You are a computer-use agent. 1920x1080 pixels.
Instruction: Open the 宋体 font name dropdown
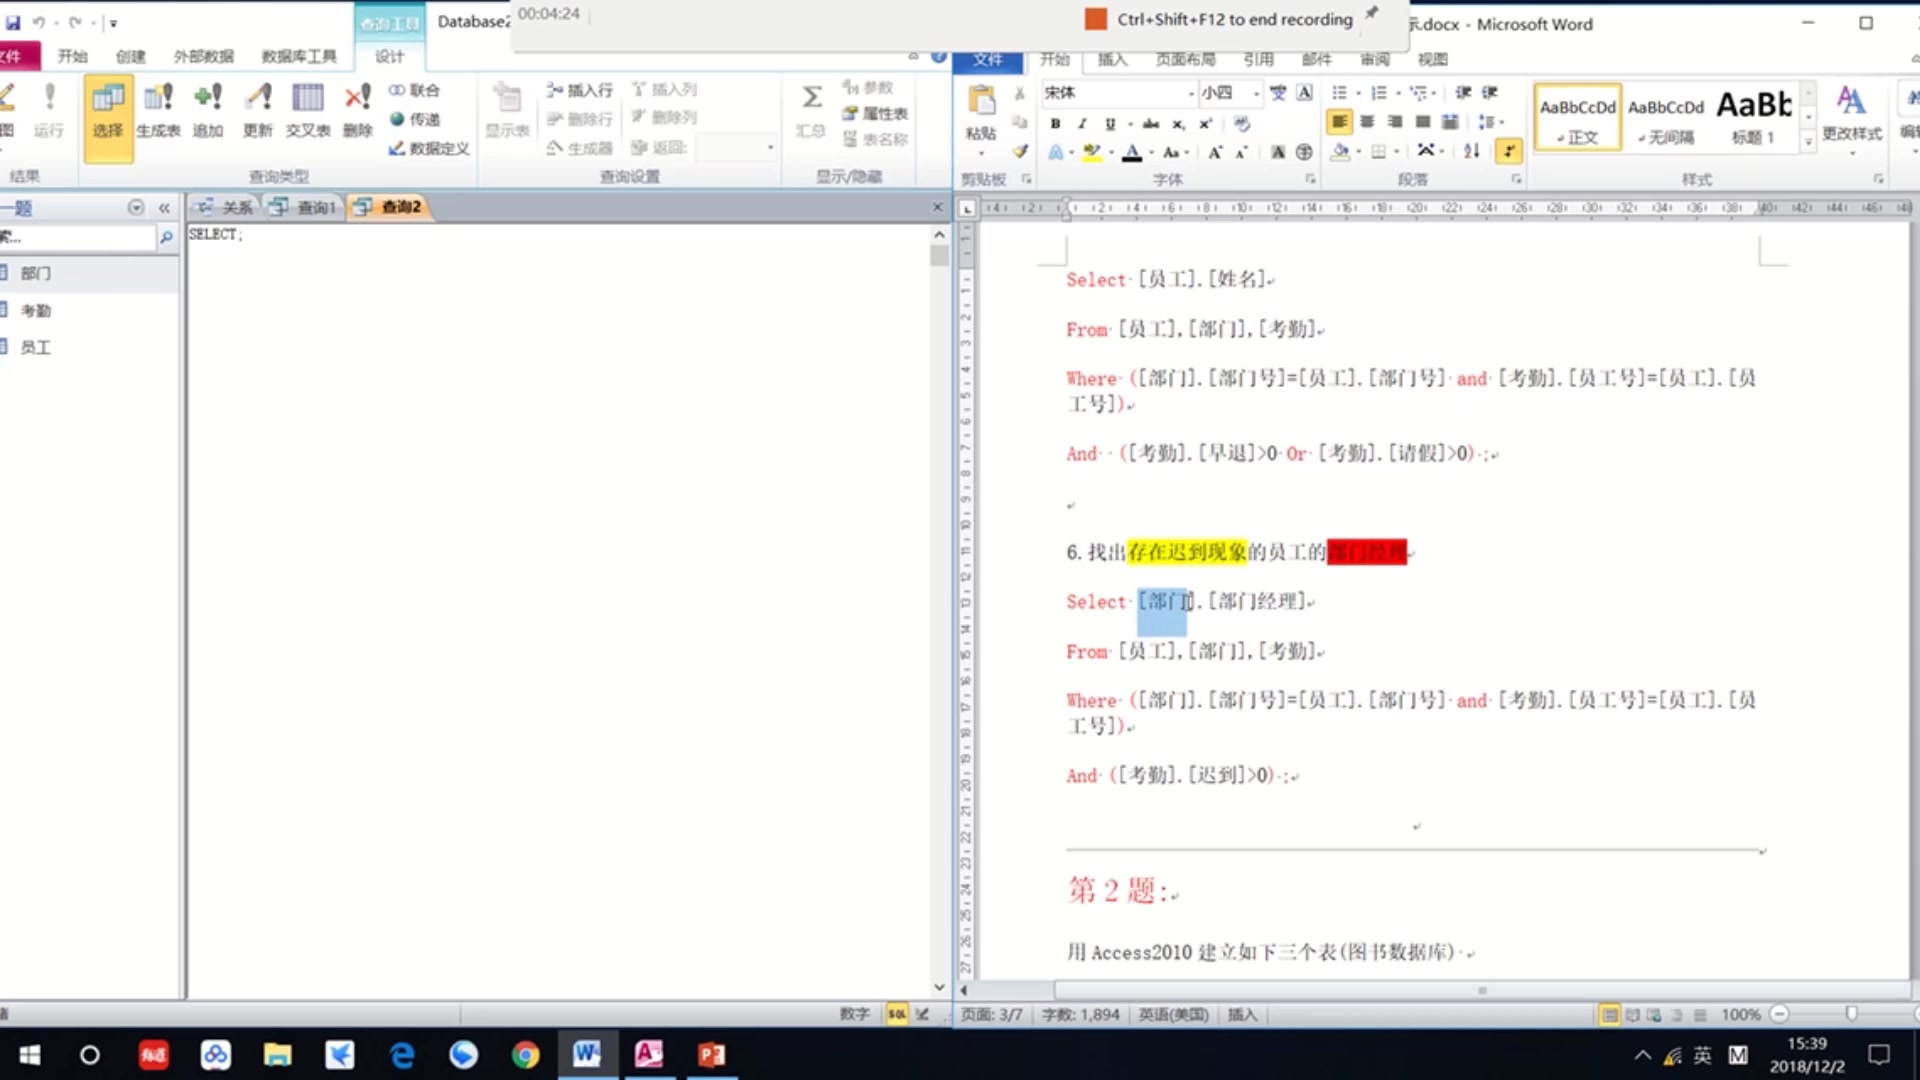(1191, 93)
